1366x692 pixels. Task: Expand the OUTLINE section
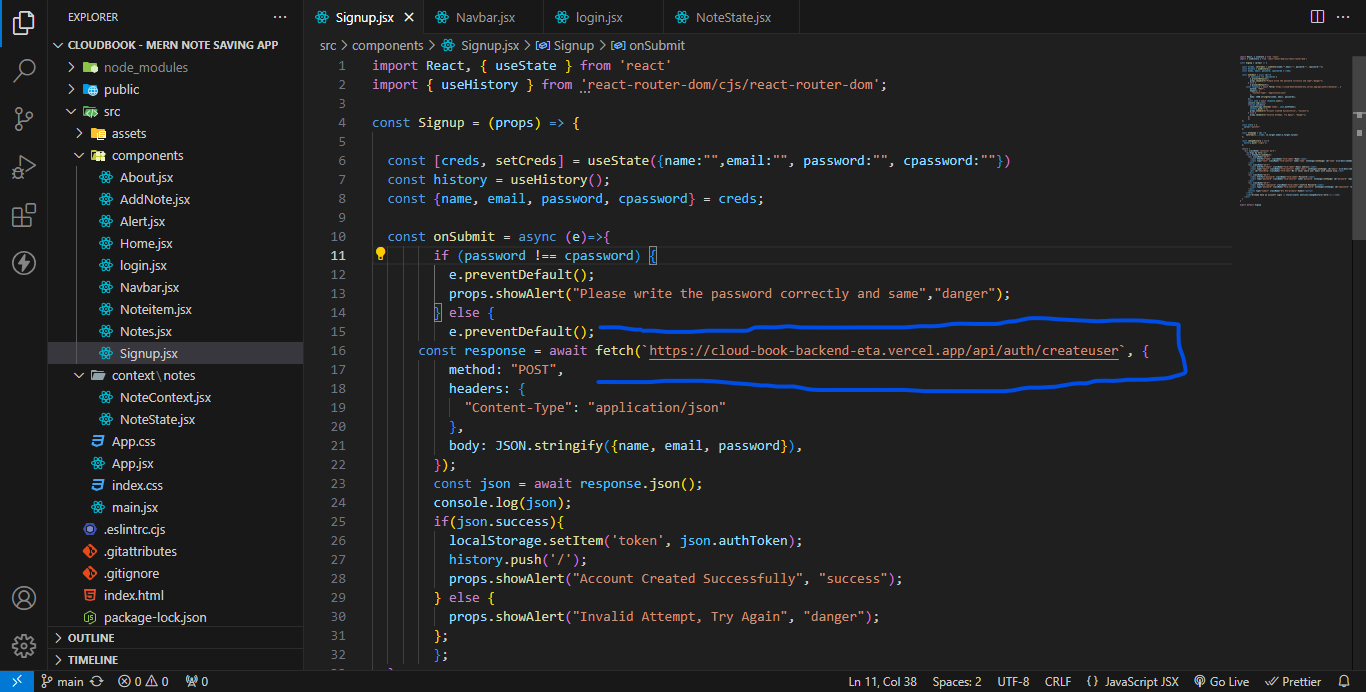(90, 638)
